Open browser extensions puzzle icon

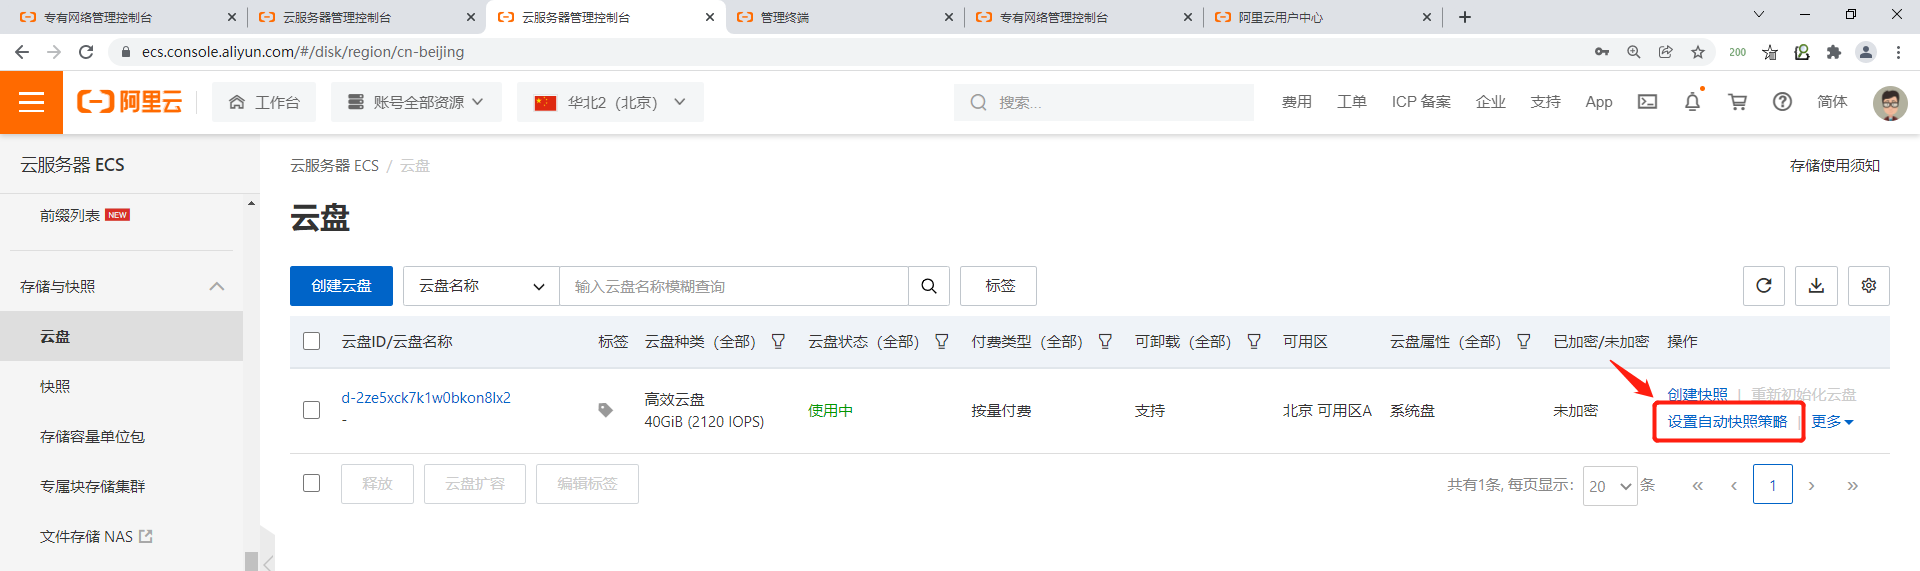1834,52
